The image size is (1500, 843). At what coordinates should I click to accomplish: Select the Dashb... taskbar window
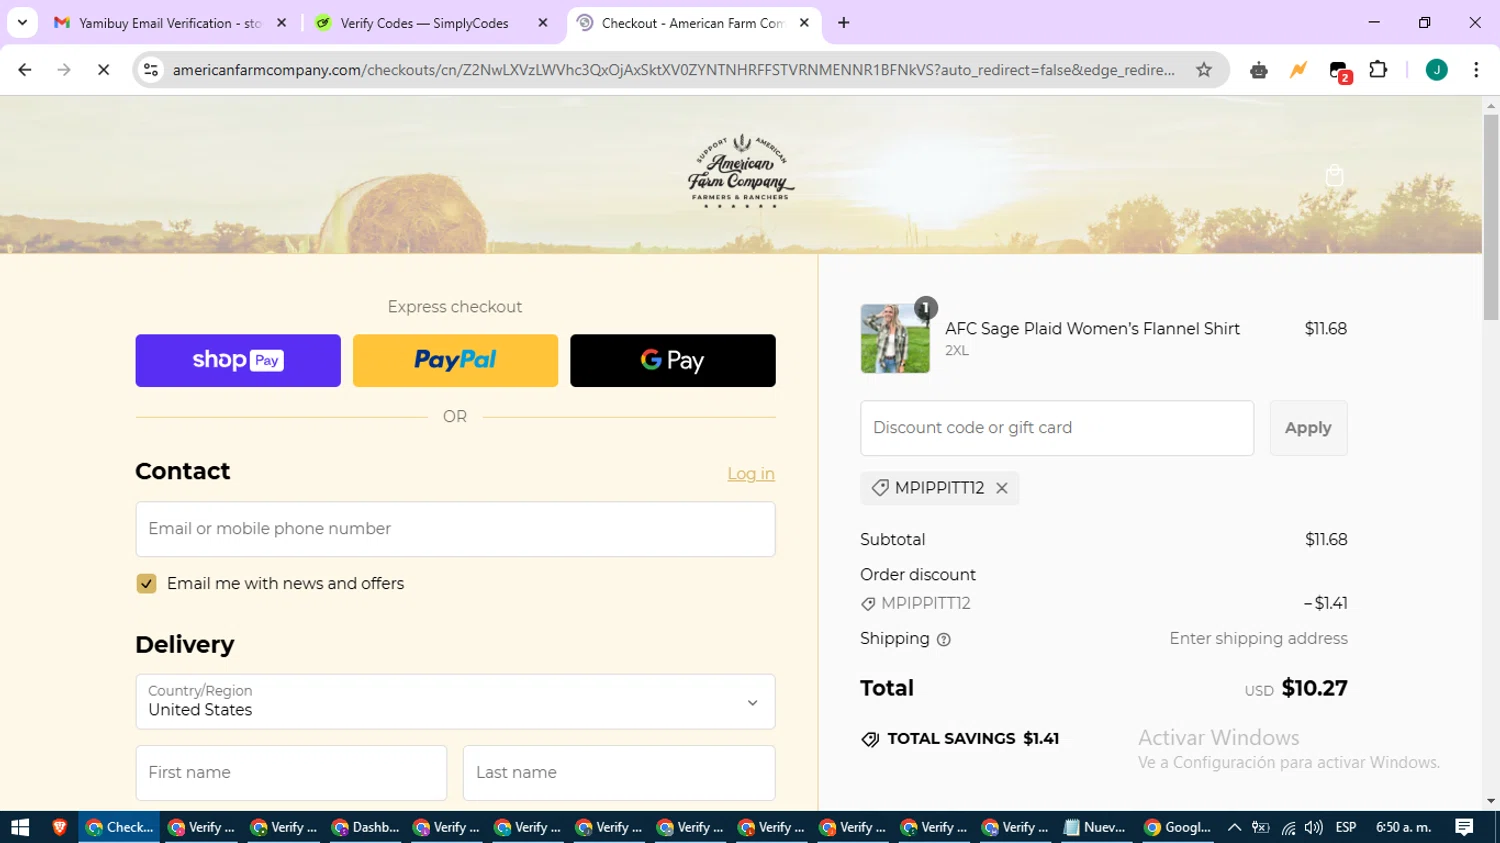click(365, 827)
